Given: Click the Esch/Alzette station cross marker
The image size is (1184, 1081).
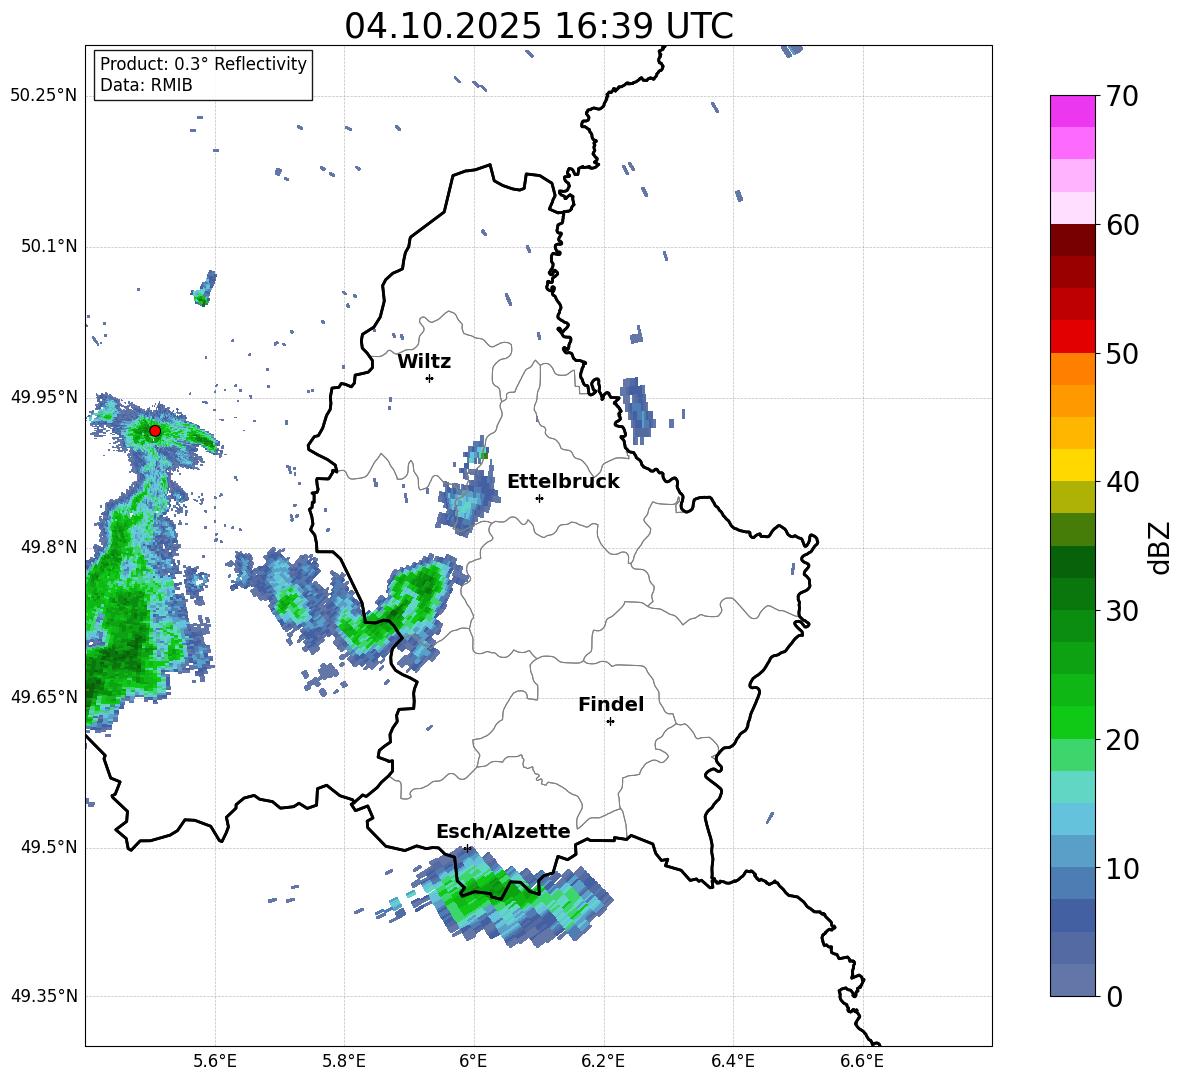Looking at the screenshot, I should pos(467,848).
